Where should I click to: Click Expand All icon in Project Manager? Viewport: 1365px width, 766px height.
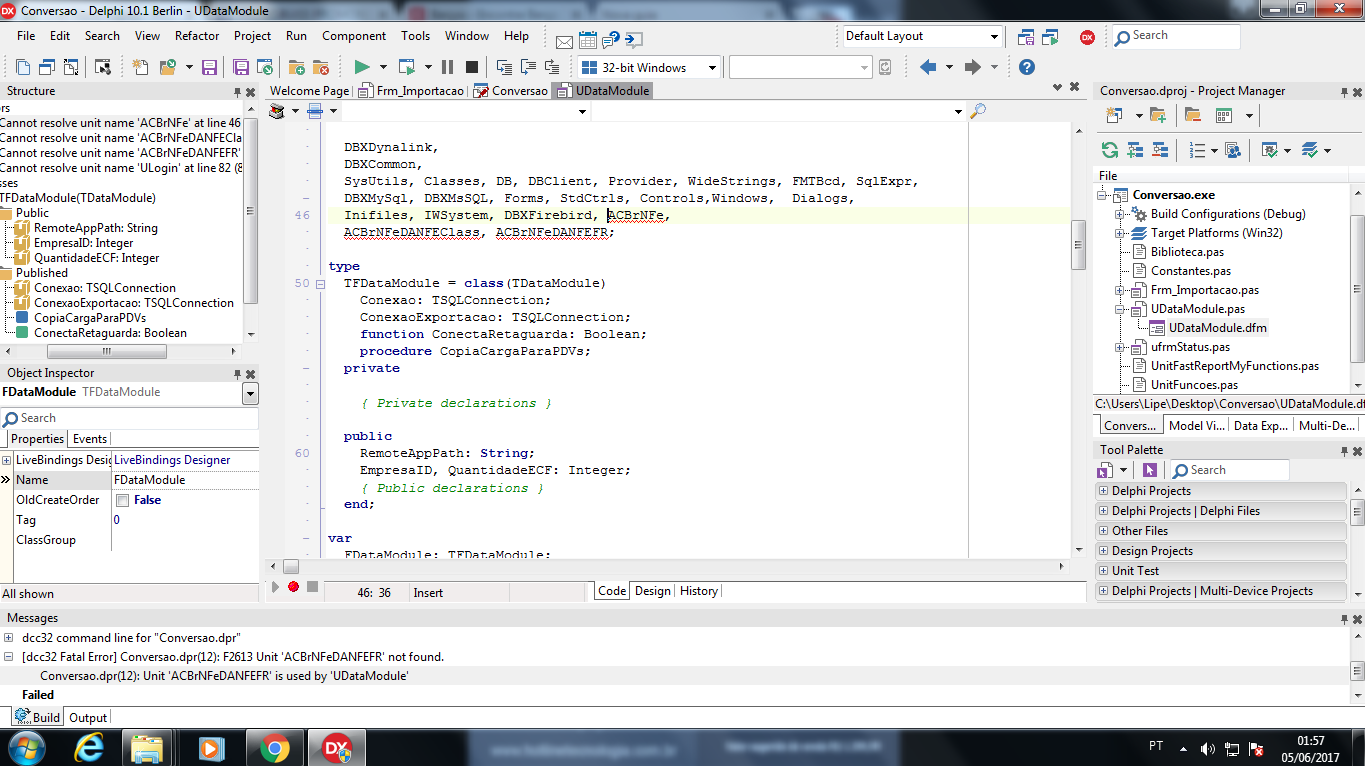[1135, 150]
